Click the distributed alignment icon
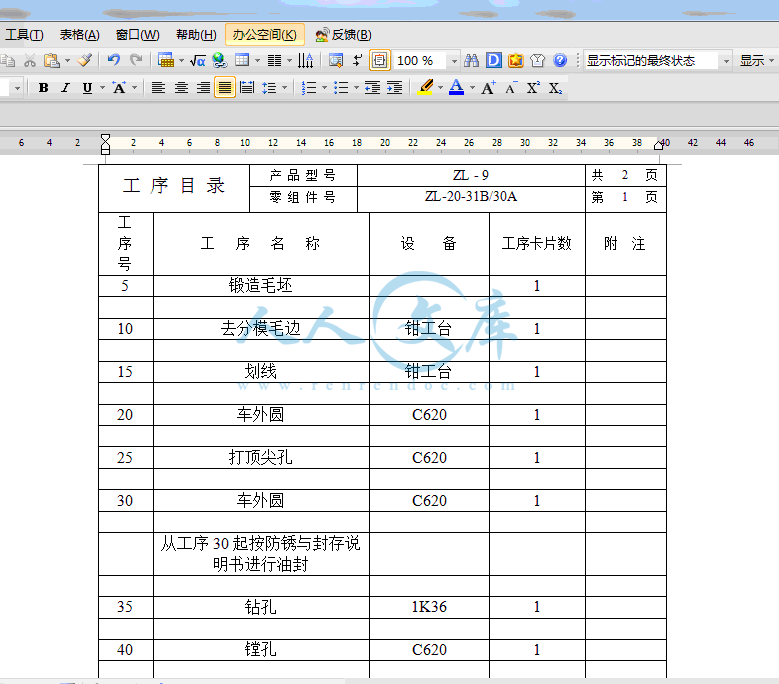This screenshot has height=684, width=779. coord(246,88)
